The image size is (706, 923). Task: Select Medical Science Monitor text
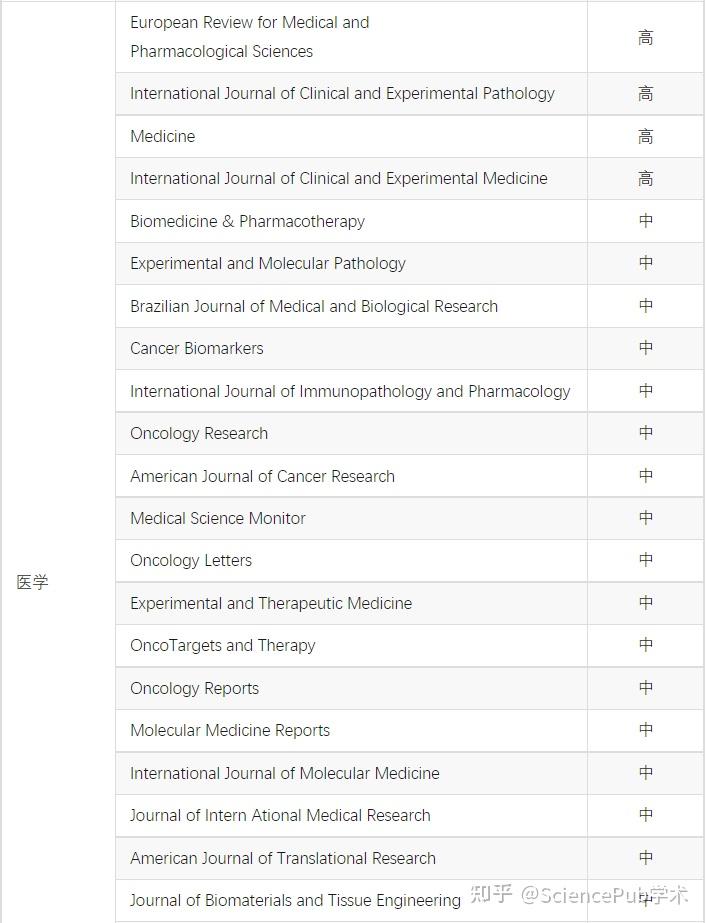(218, 518)
